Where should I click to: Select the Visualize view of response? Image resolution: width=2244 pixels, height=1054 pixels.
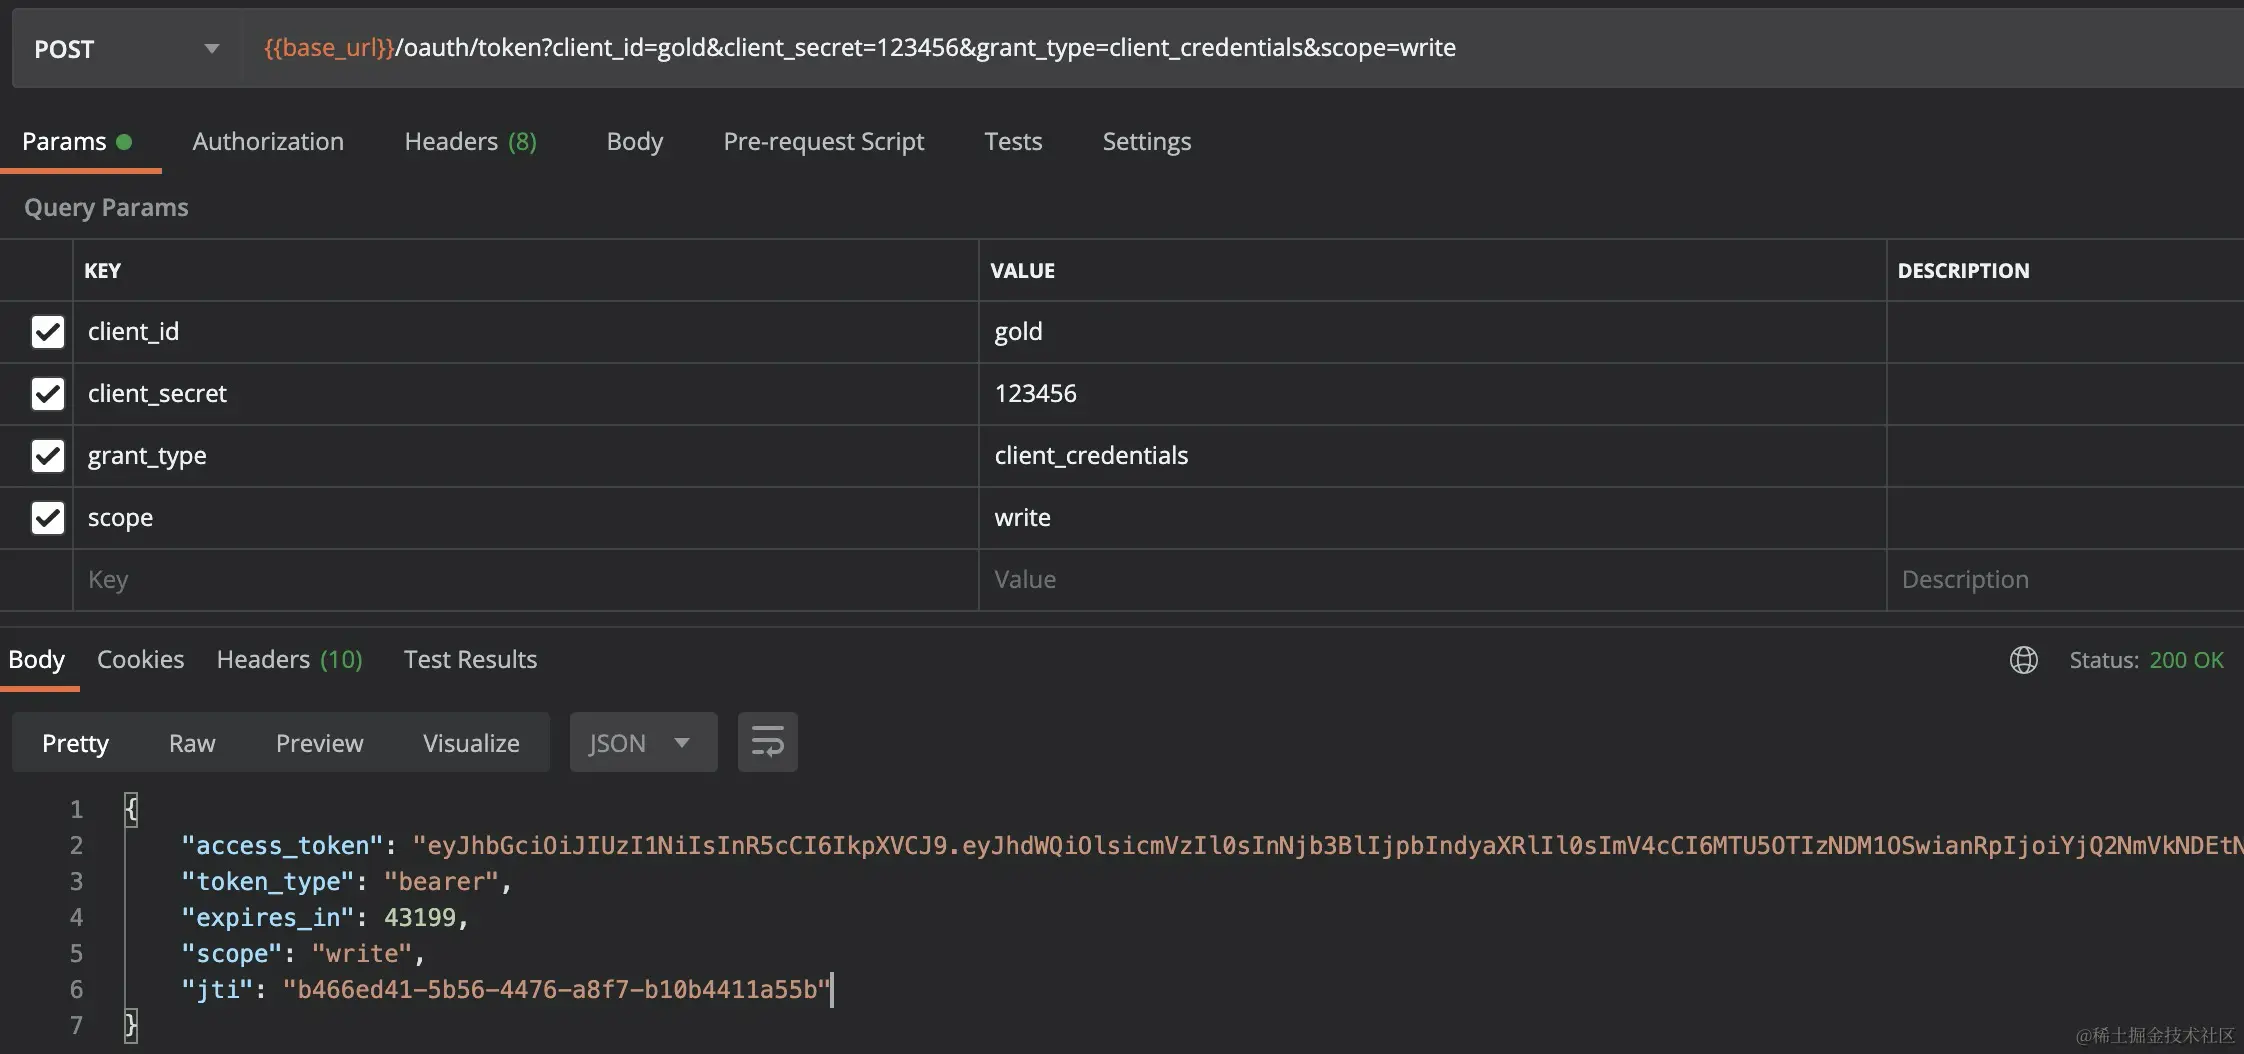tap(471, 742)
